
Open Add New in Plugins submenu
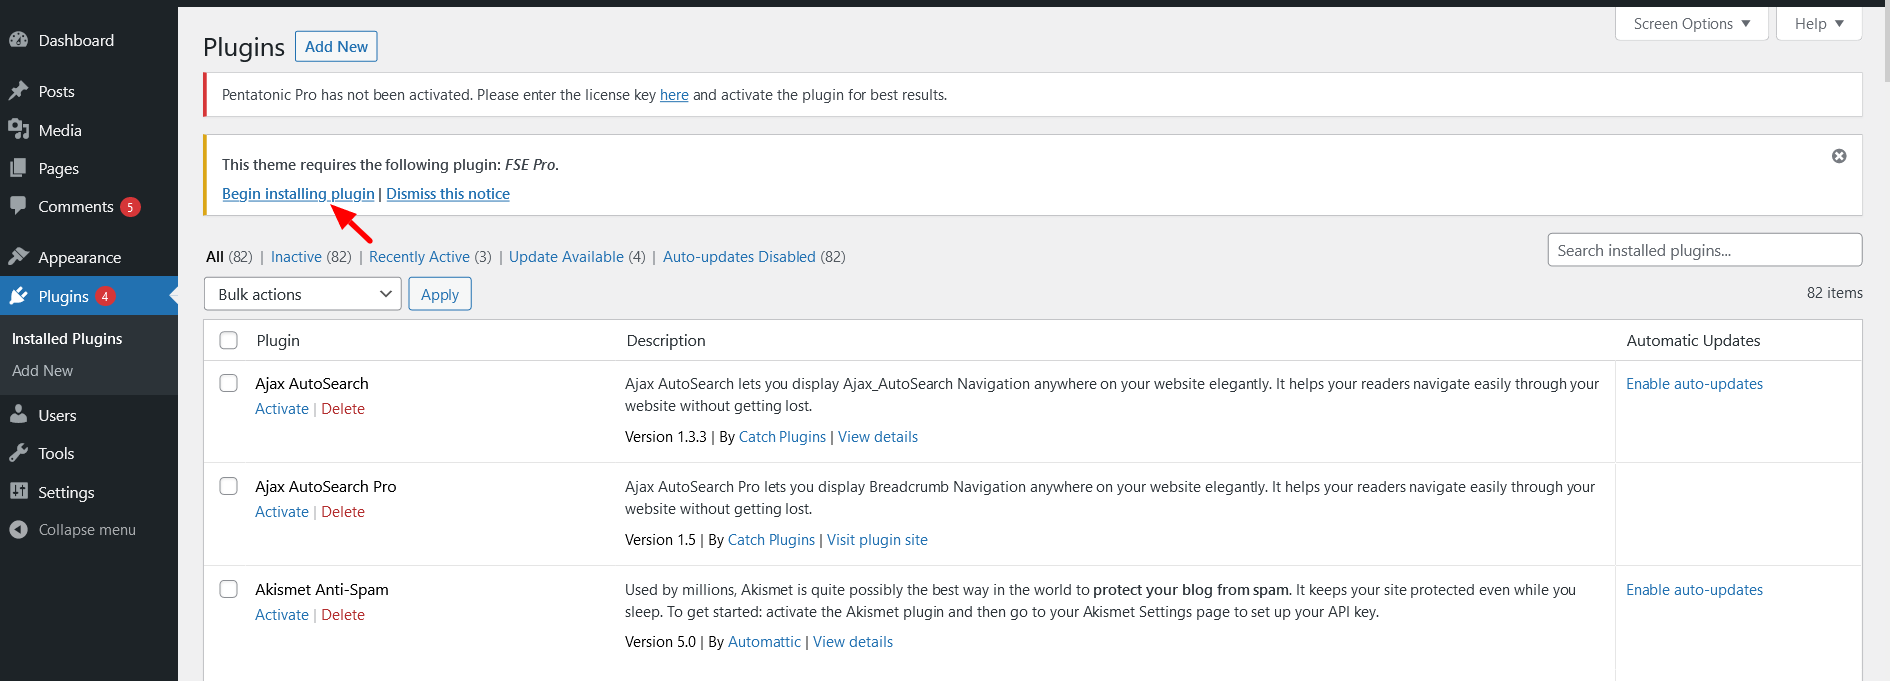42,371
